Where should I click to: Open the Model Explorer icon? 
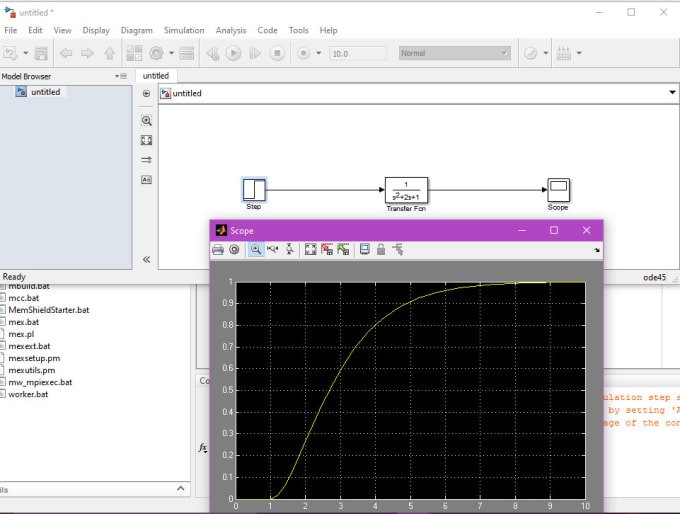click(x=187, y=53)
